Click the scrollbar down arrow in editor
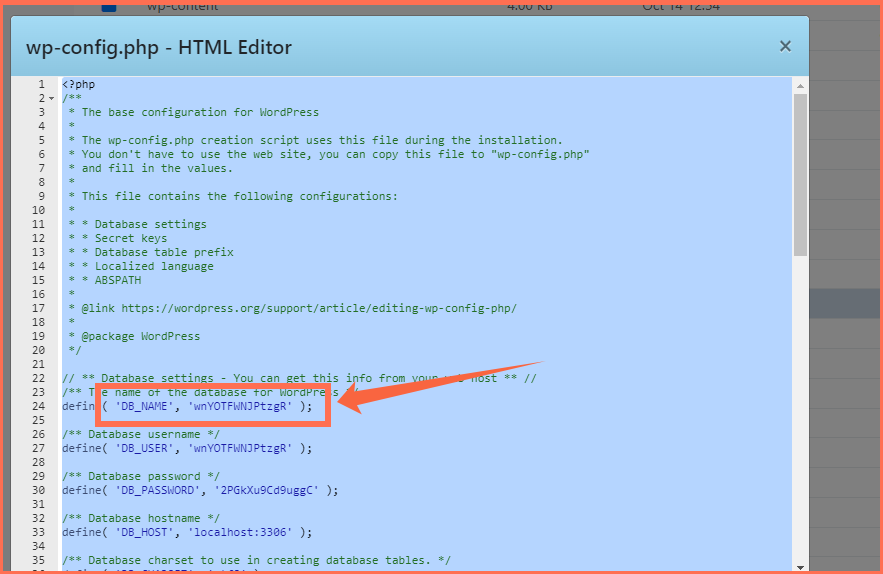 pos(800,567)
